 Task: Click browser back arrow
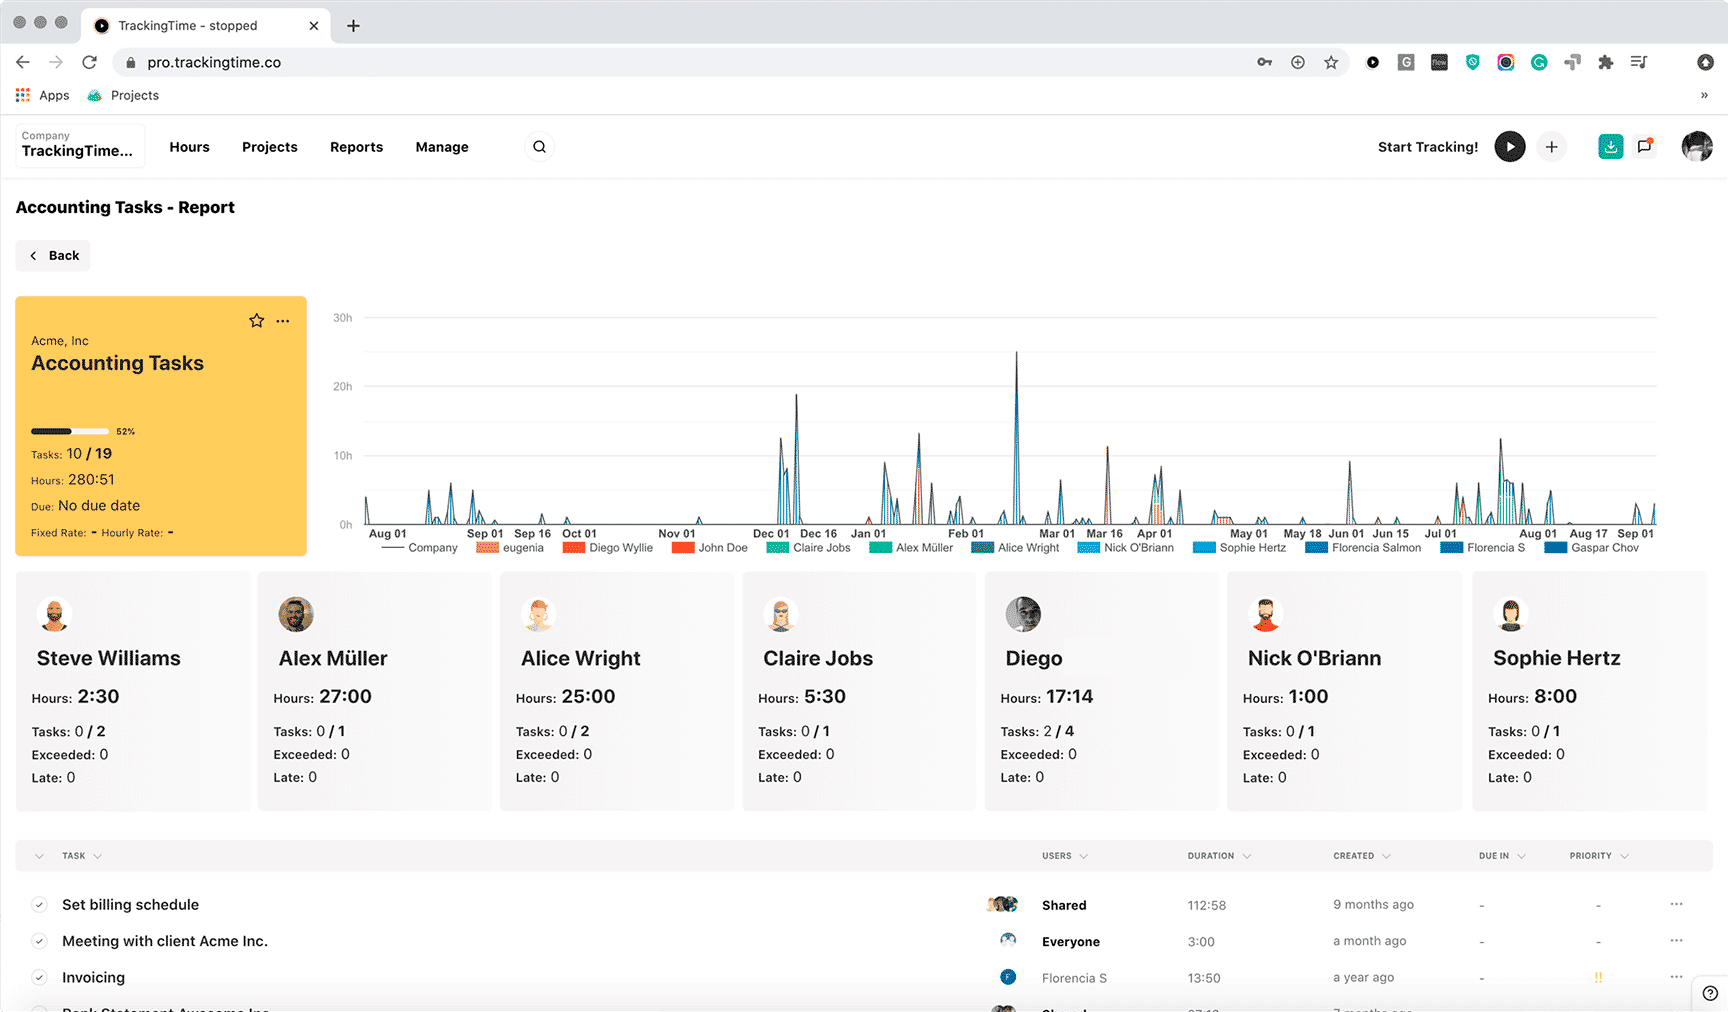click(23, 62)
